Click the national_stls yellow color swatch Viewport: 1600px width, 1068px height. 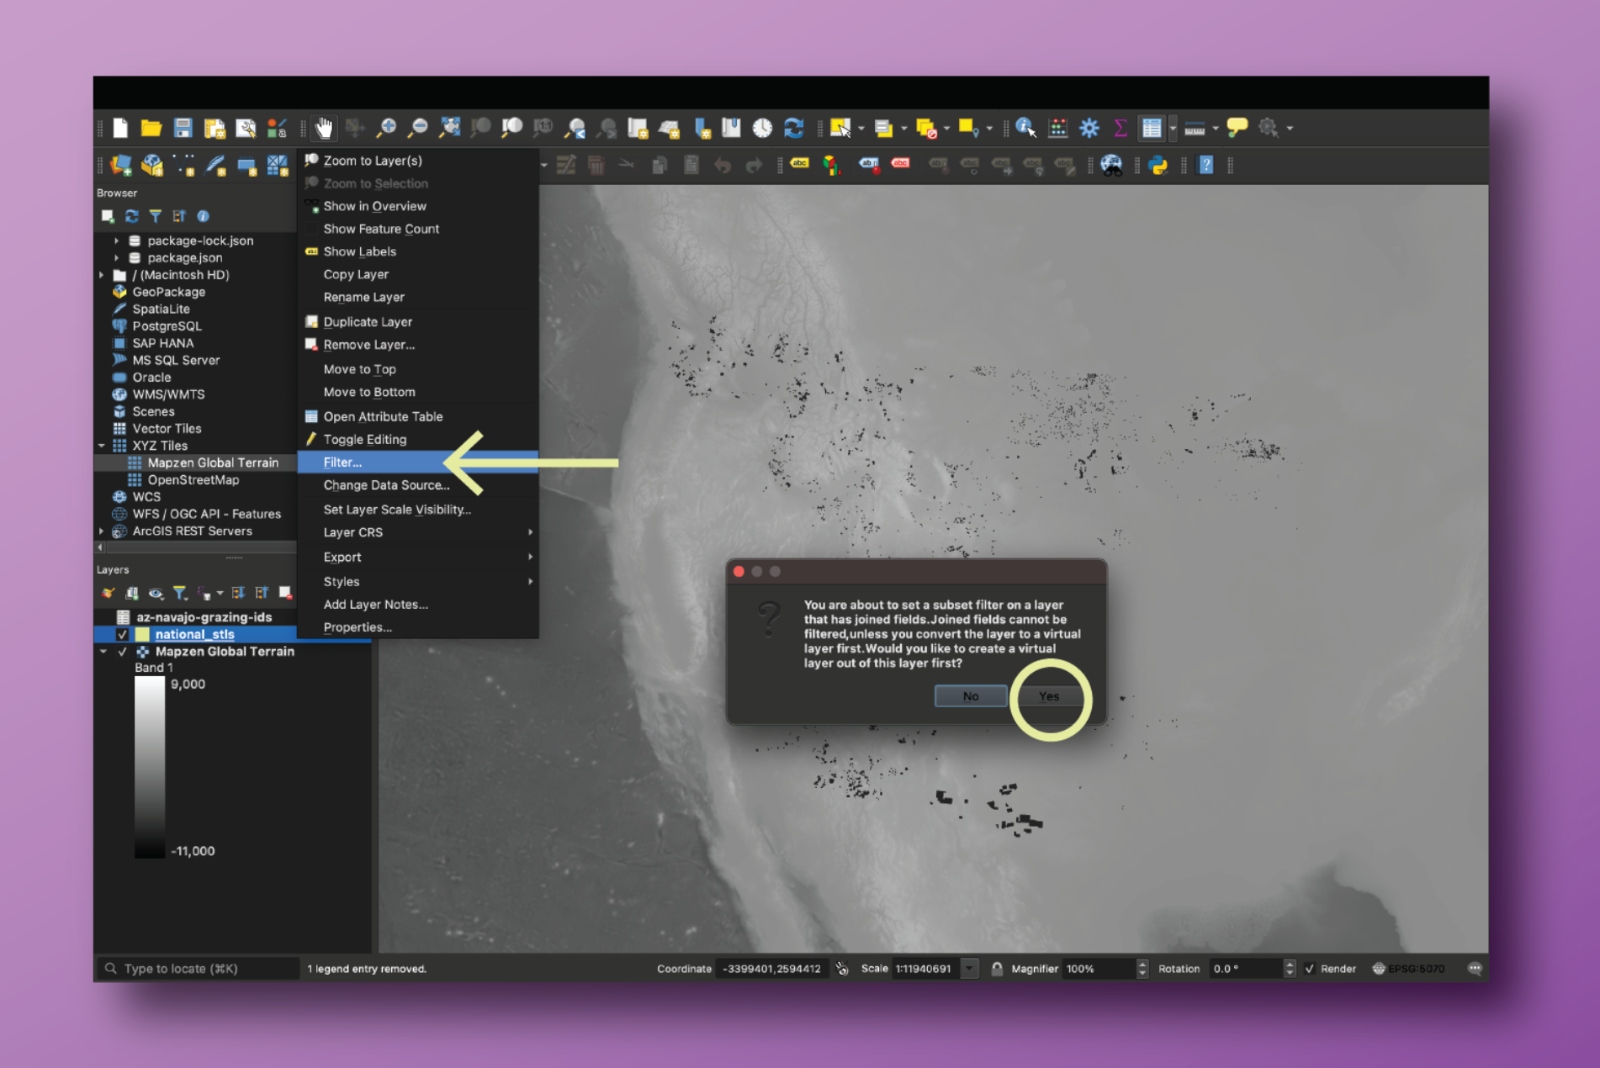tap(142, 635)
